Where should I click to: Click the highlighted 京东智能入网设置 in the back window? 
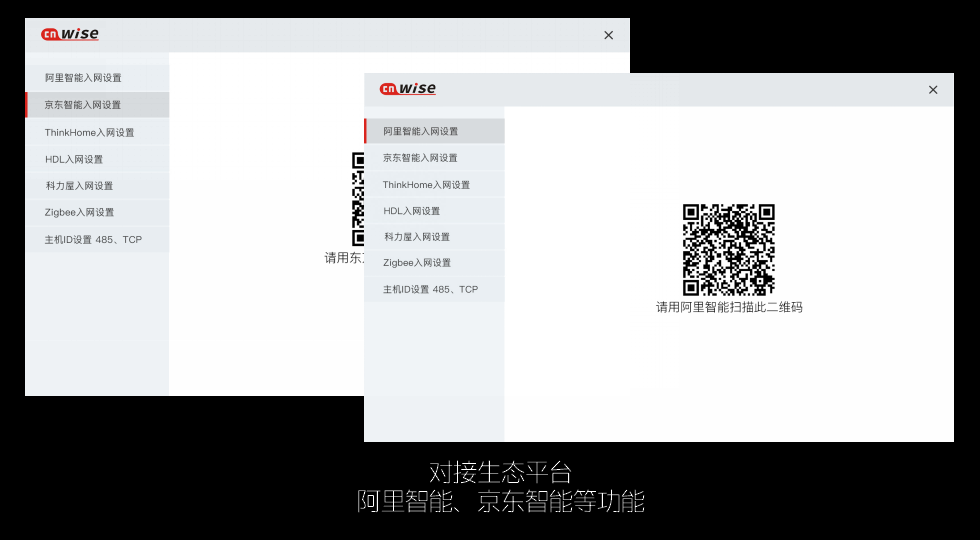83,105
